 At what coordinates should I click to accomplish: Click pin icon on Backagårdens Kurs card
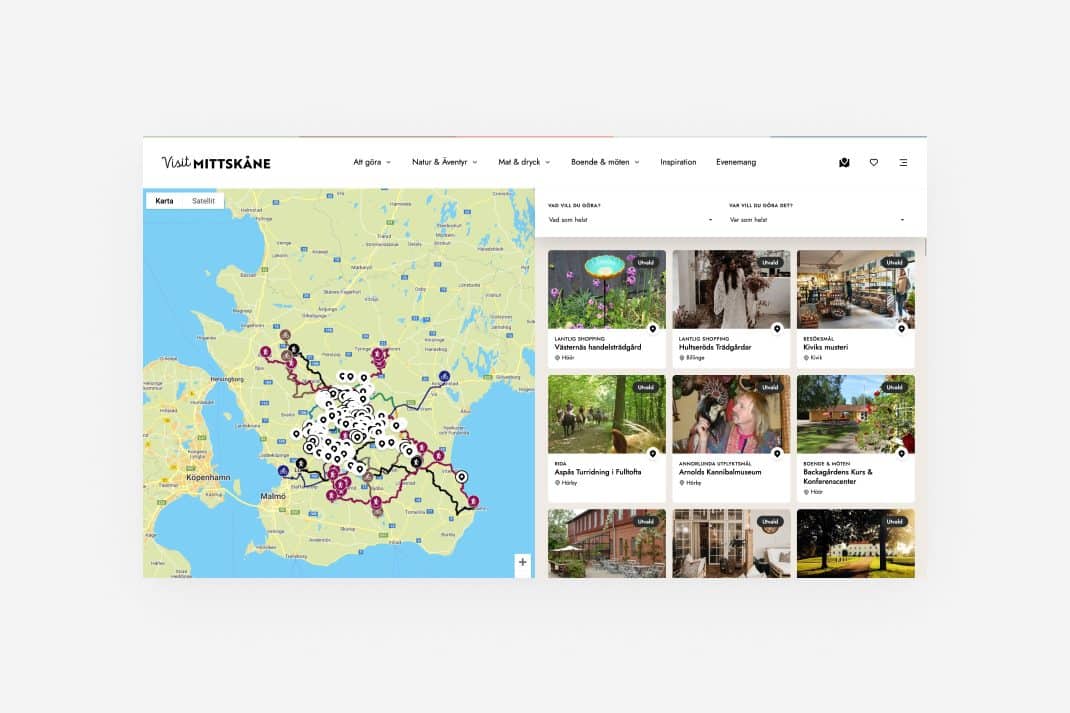pyautogui.click(x=901, y=454)
